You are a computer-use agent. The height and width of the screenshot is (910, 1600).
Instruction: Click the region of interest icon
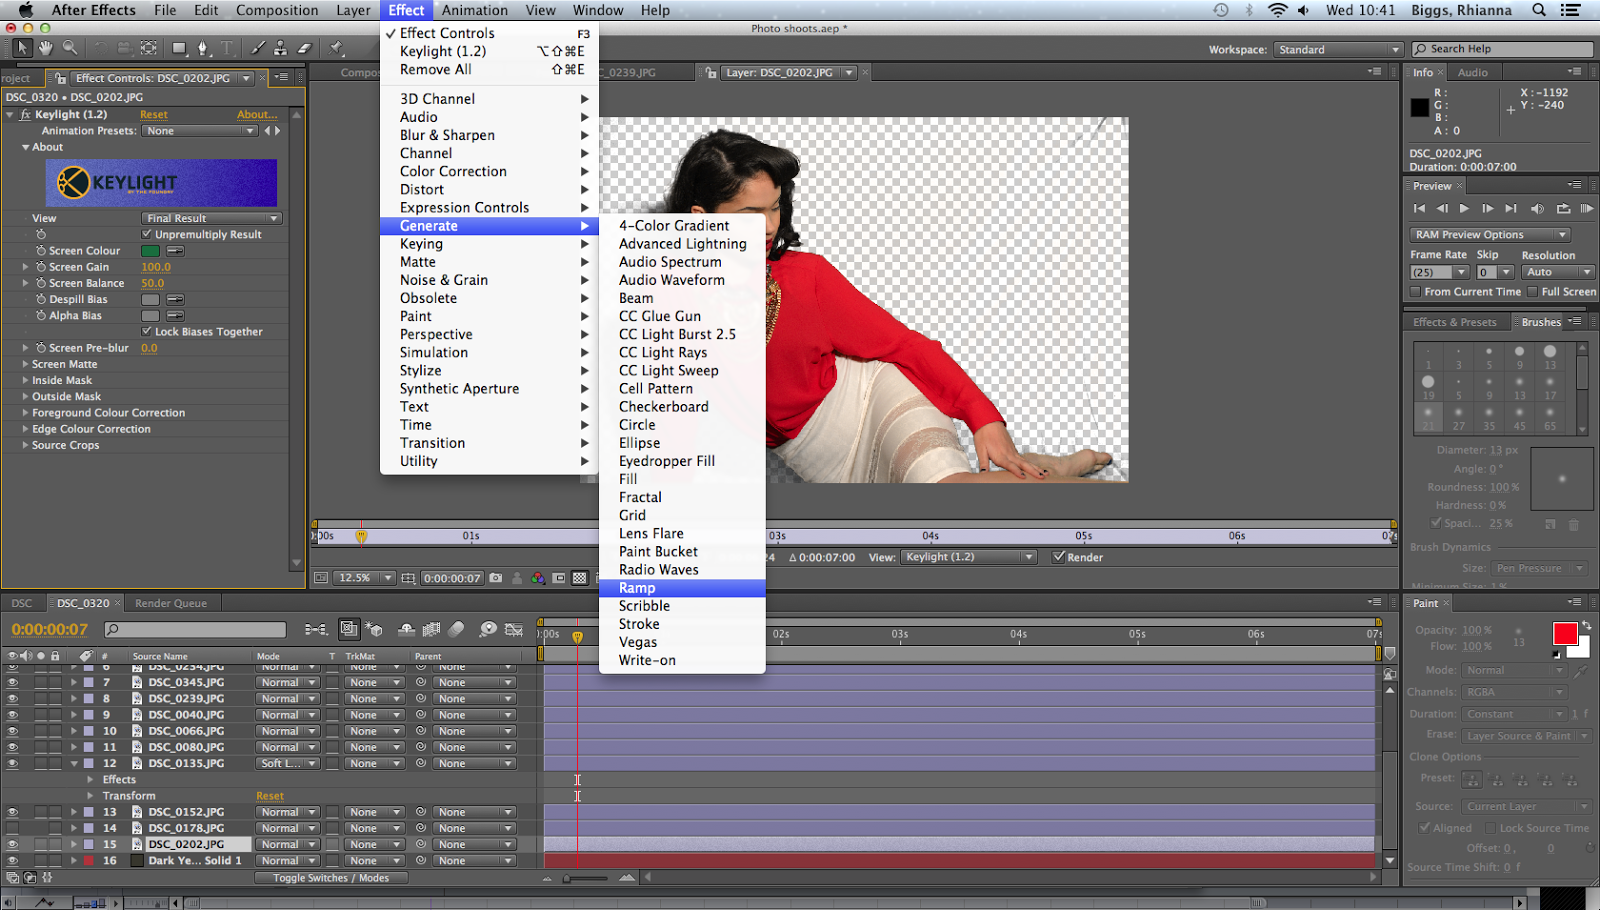coord(559,578)
